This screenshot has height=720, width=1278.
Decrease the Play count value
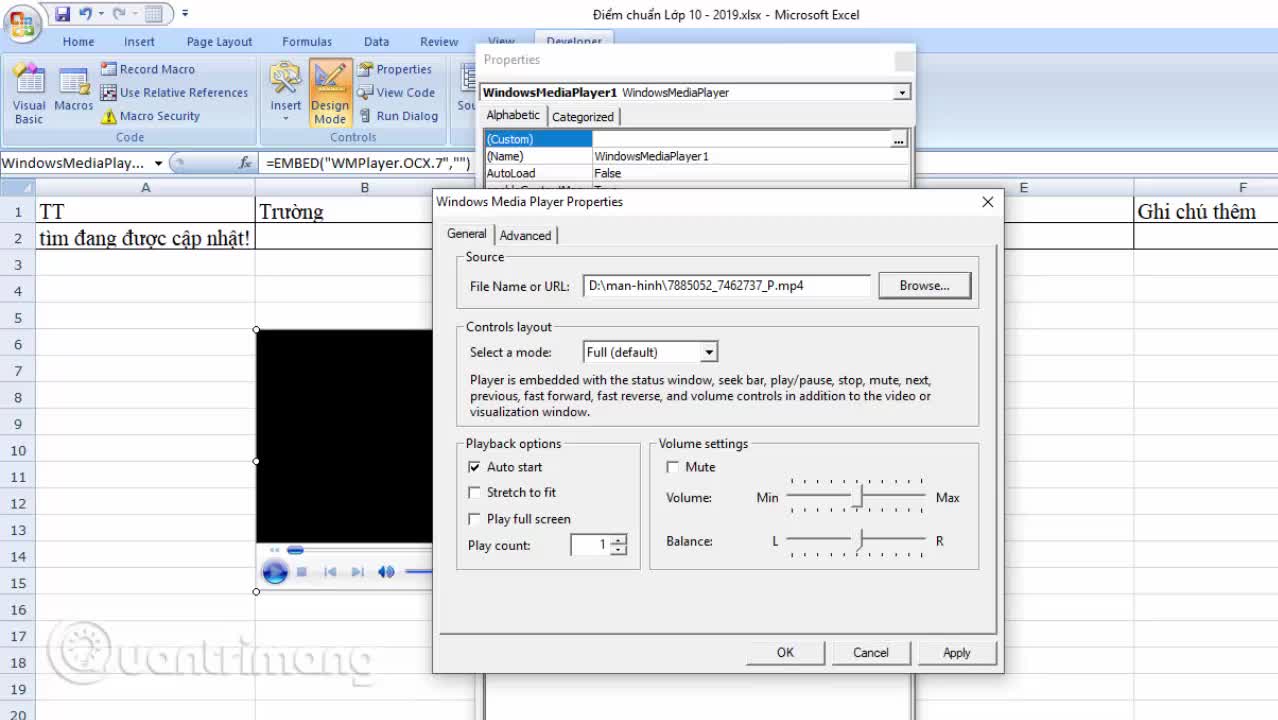pos(619,550)
